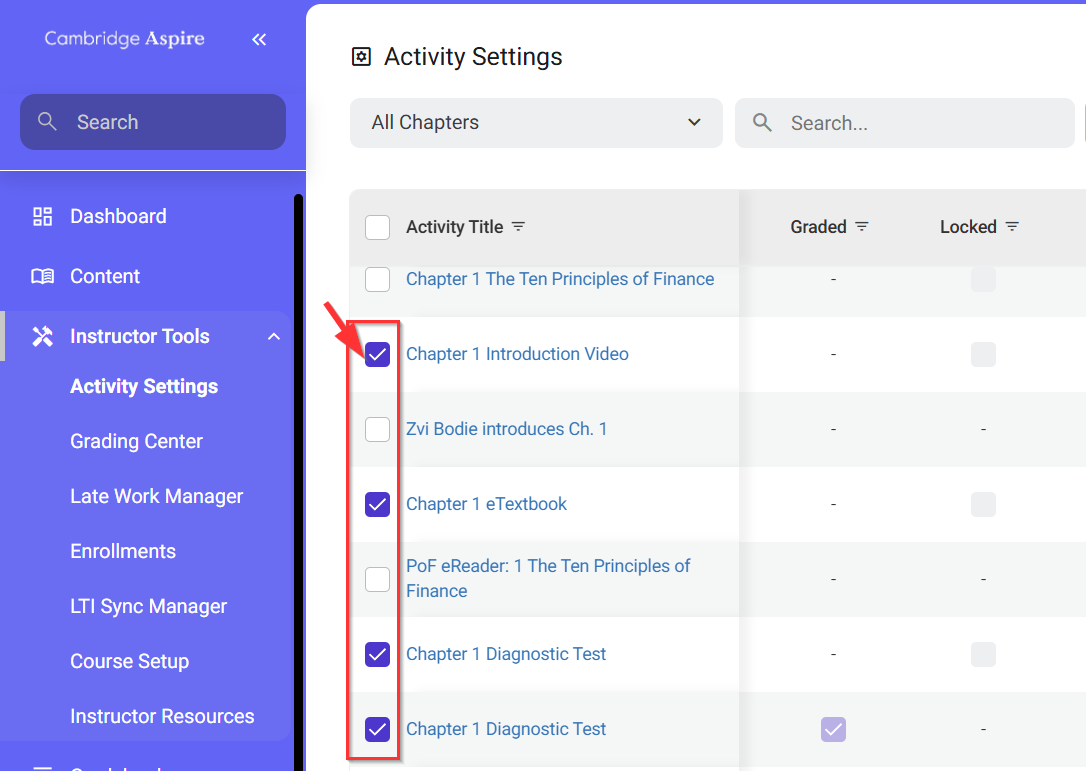1086x771 pixels.
Task: Open Chapter 1 The Ten Principles of Finance link
Action: coord(560,279)
